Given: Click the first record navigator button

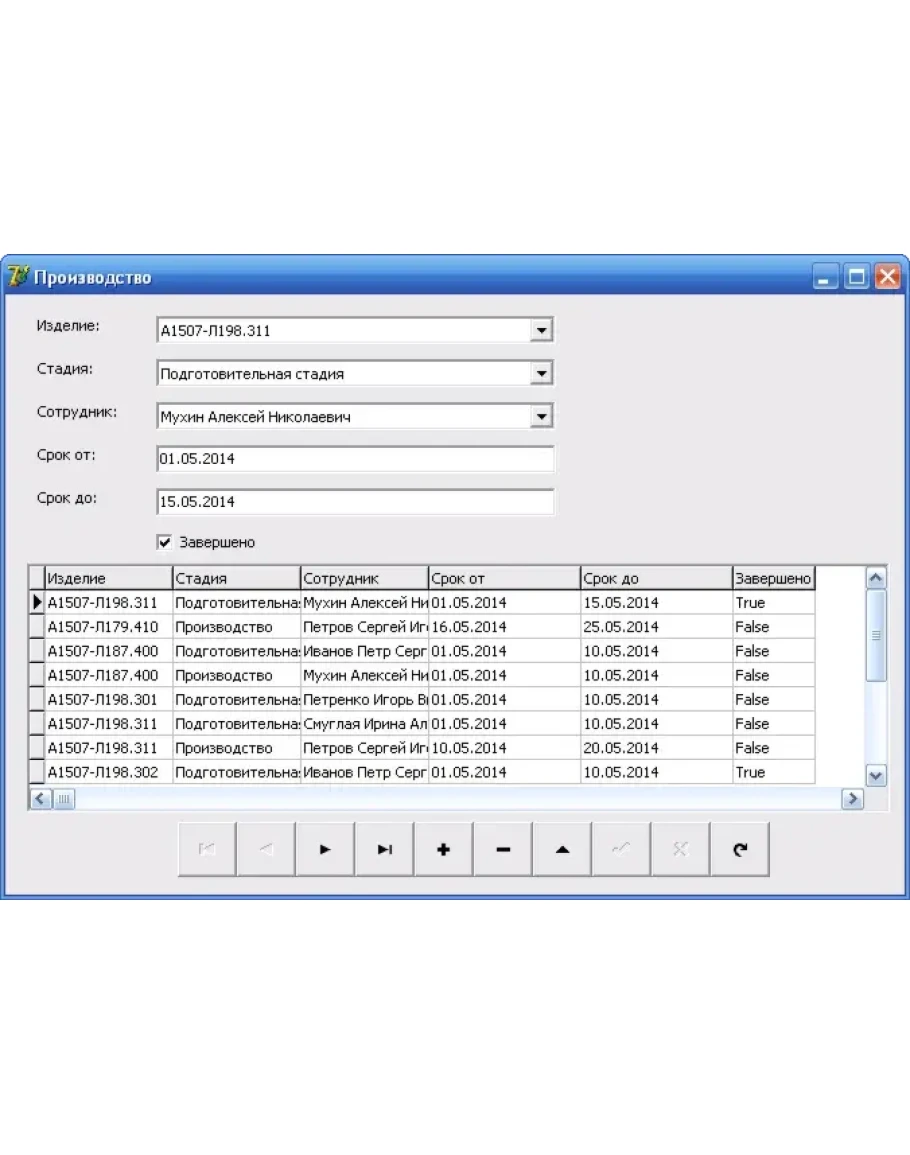Looking at the screenshot, I should pyautogui.click(x=207, y=849).
